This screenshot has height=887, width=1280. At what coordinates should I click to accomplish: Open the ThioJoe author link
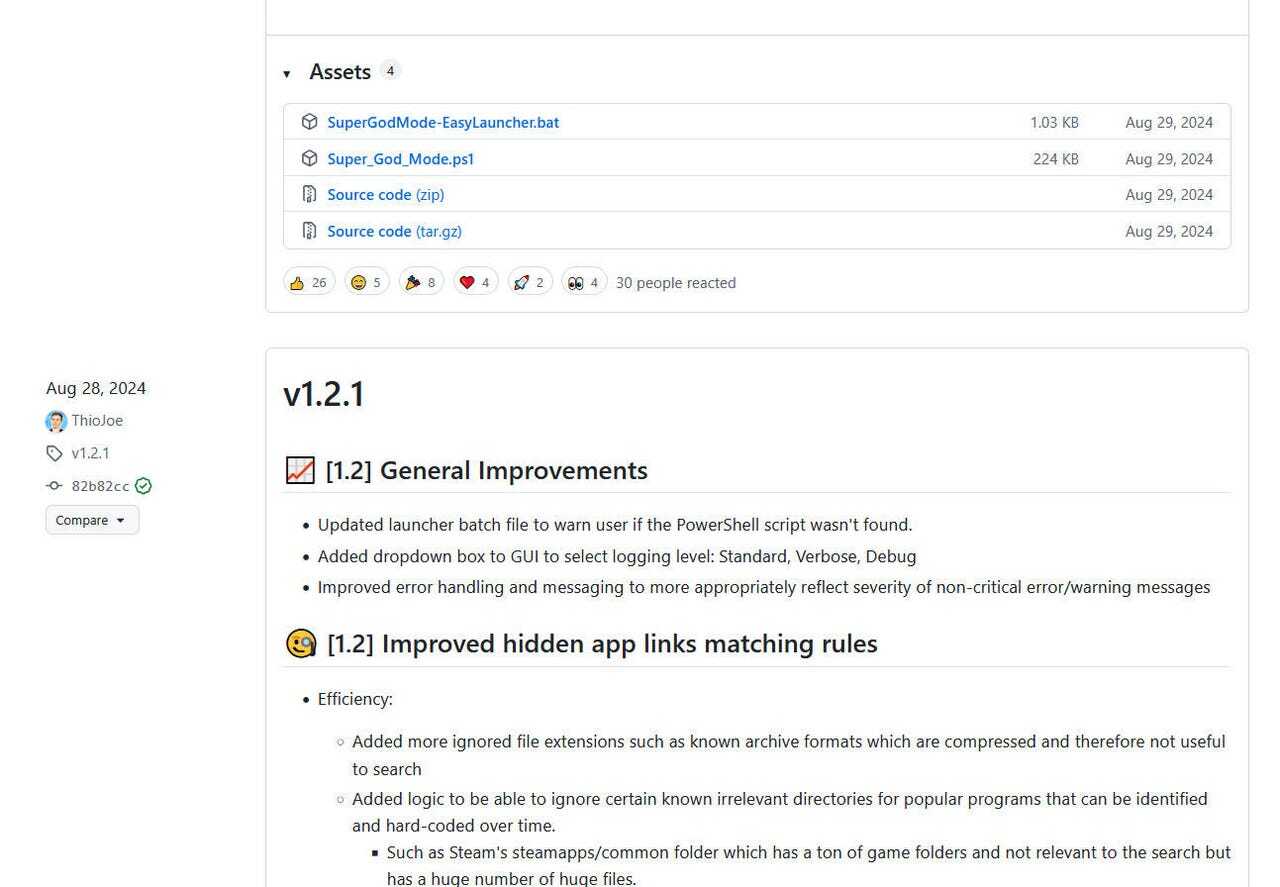(x=97, y=421)
